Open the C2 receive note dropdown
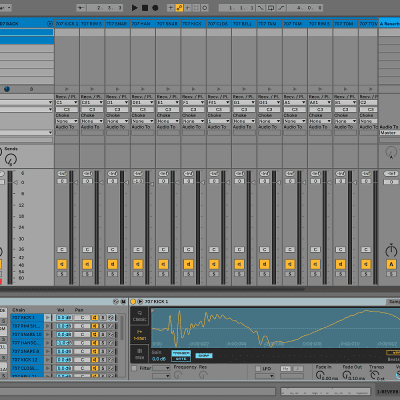This screenshot has width=400, height=400. (x=369, y=103)
